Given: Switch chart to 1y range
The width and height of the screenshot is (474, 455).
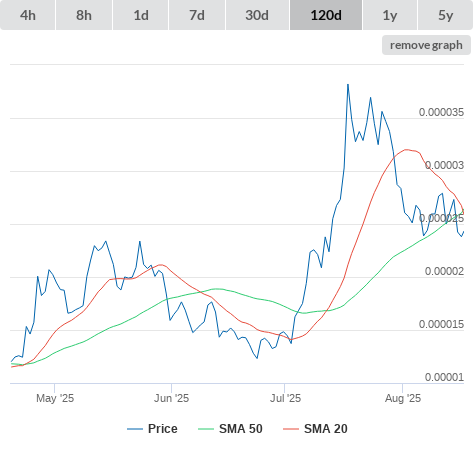Looking at the screenshot, I should point(390,15).
